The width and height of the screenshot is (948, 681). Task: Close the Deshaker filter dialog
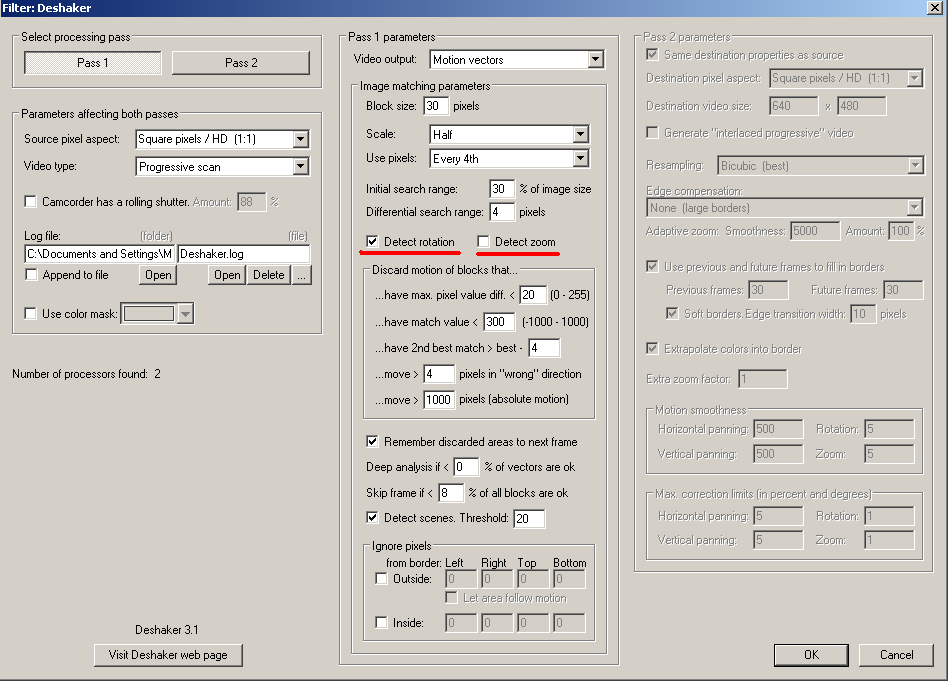(x=934, y=7)
